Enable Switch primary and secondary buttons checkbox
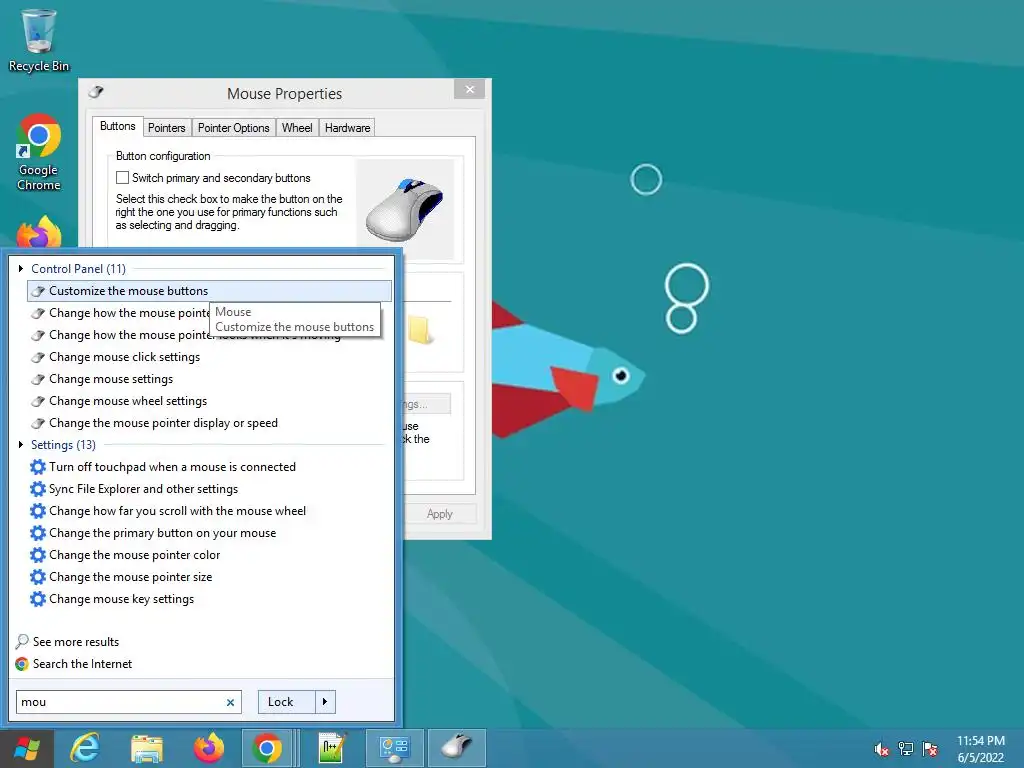1024x768 pixels. 122,178
